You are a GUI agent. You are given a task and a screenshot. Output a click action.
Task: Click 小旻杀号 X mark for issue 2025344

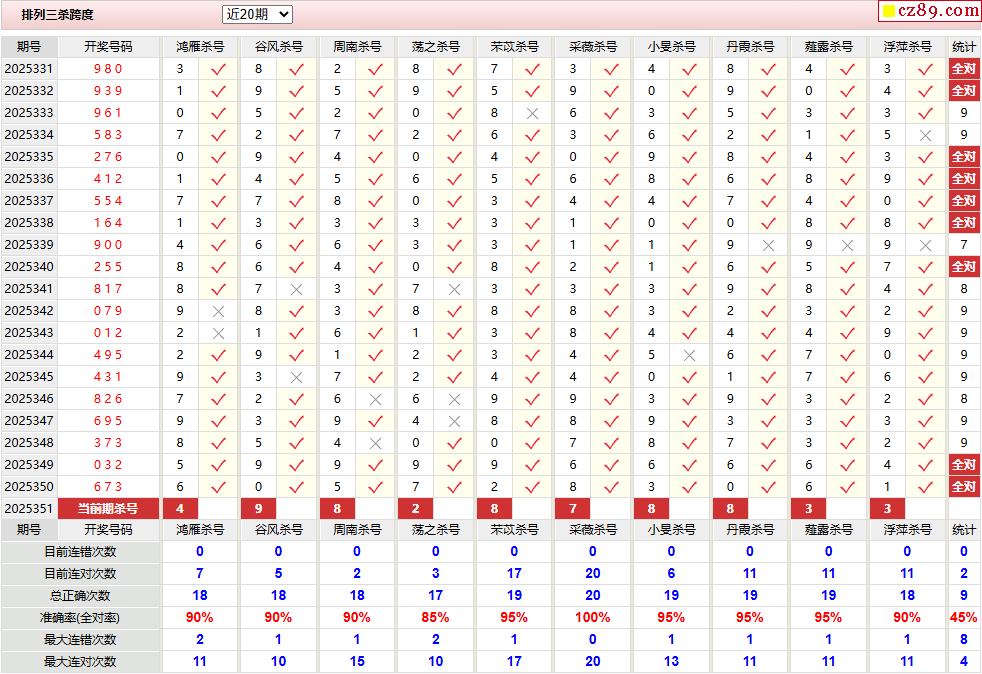point(690,355)
